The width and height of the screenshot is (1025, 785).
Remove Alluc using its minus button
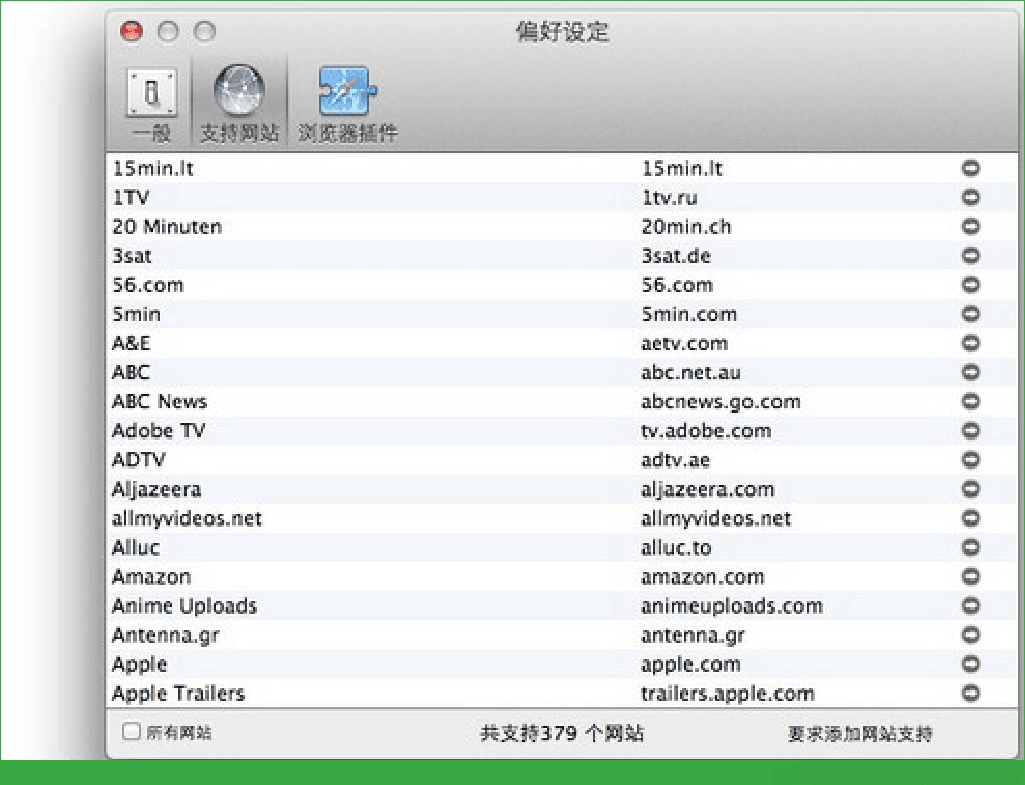[970, 547]
